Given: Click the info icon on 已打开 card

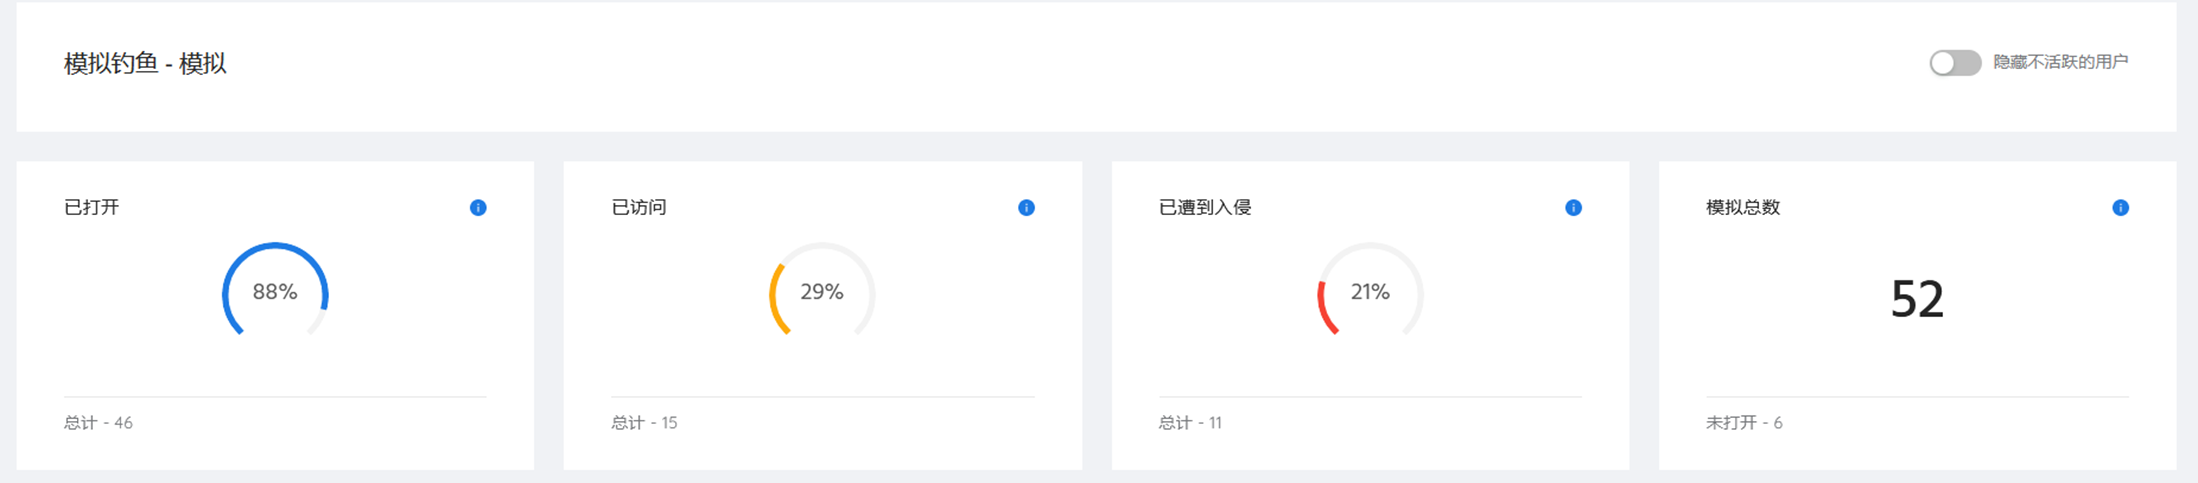Looking at the screenshot, I should (x=478, y=208).
